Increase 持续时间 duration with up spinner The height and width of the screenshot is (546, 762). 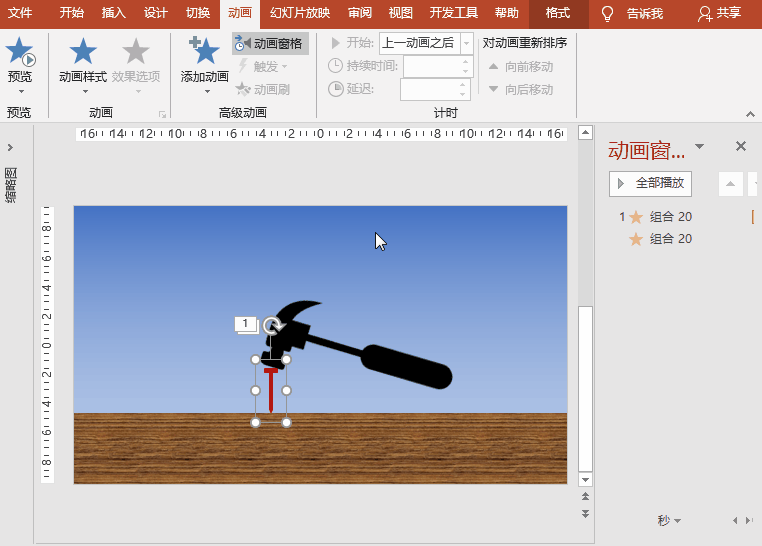pos(466,62)
